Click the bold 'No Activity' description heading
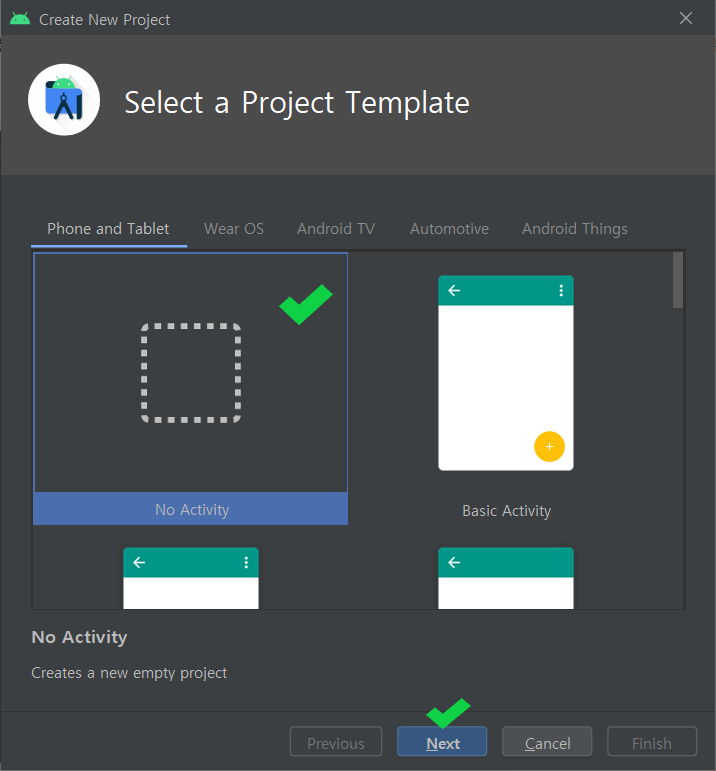This screenshot has width=716, height=771. 79,637
